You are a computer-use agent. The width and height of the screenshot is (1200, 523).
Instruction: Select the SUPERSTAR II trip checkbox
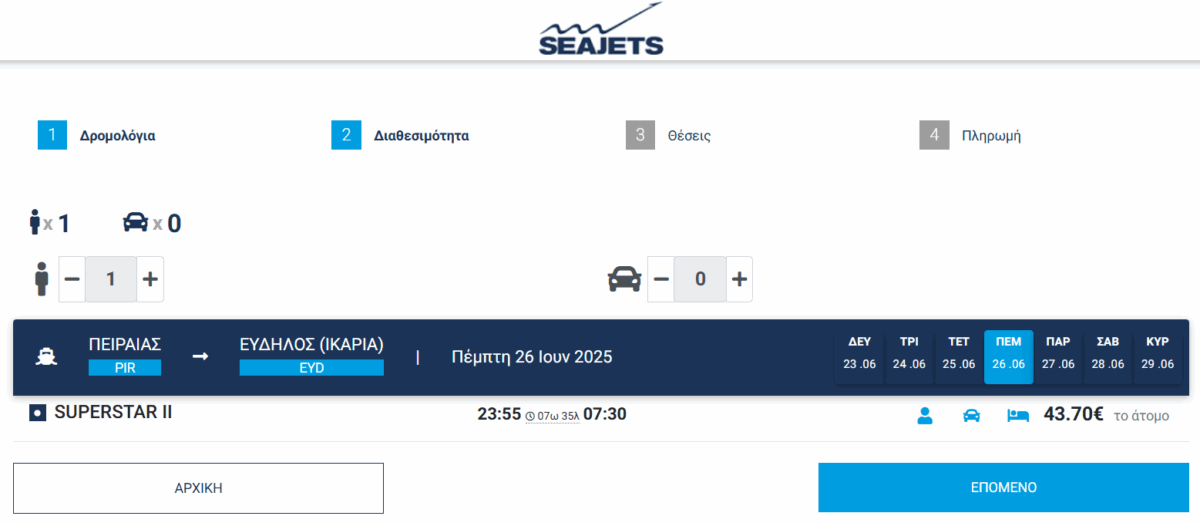point(38,413)
